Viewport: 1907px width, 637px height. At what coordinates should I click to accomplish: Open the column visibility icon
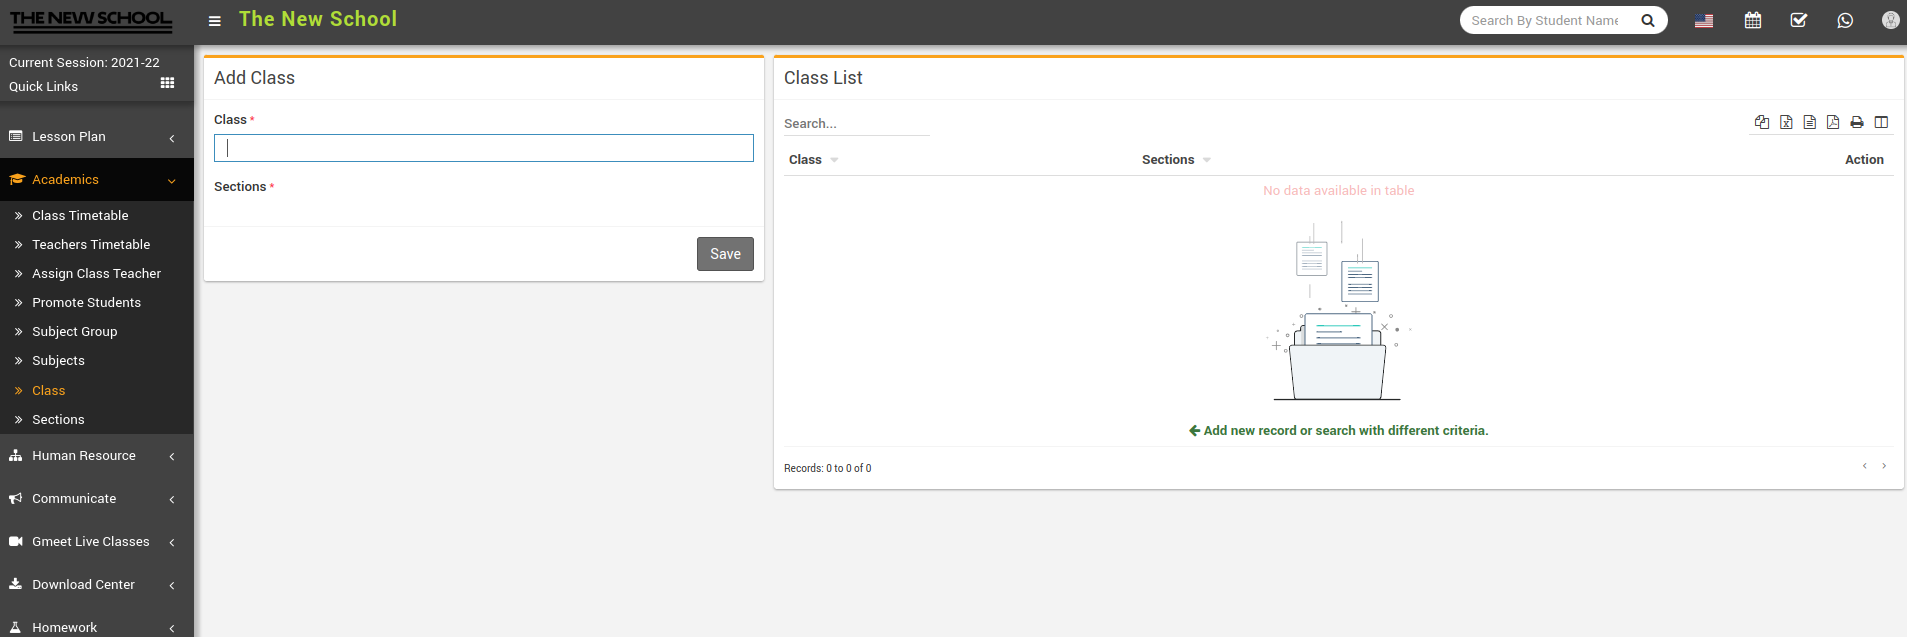pos(1881,122)
